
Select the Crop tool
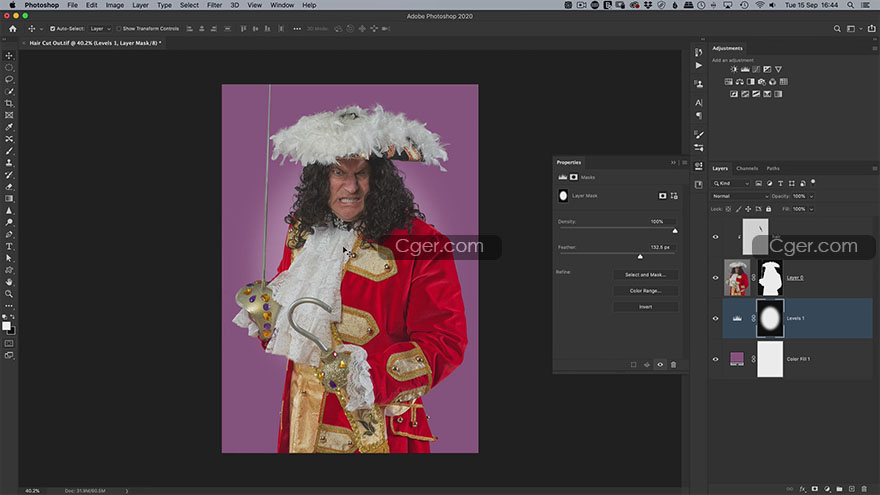click(9, 103)
